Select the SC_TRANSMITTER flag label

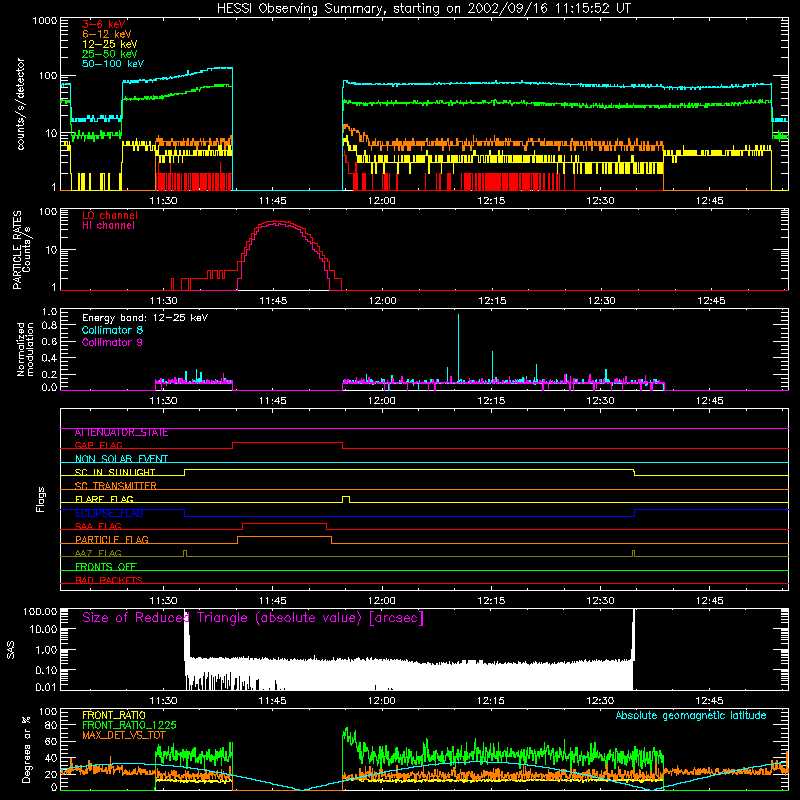116,486
